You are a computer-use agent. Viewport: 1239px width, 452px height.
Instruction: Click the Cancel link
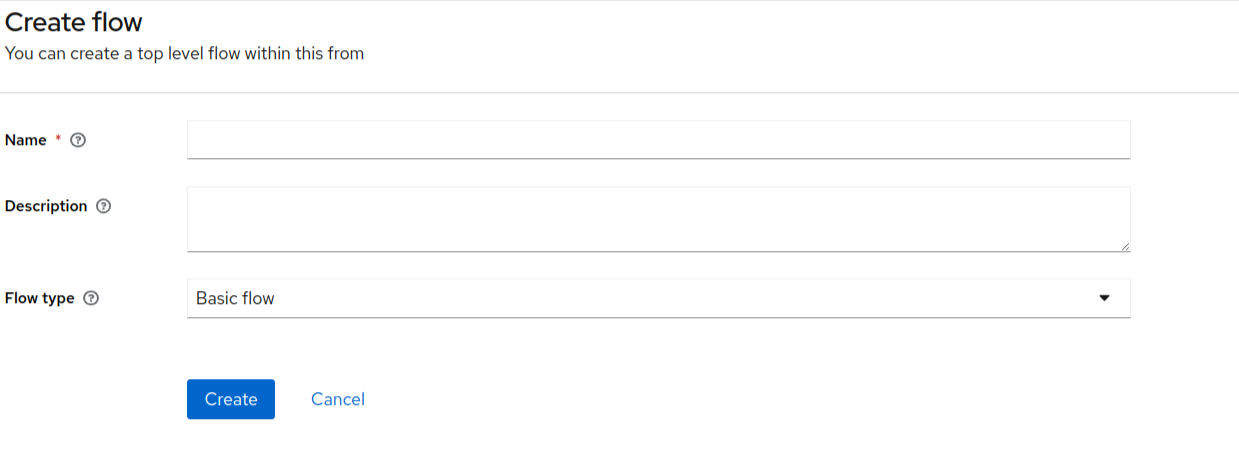pyautogui.click(x=338, y=399)
